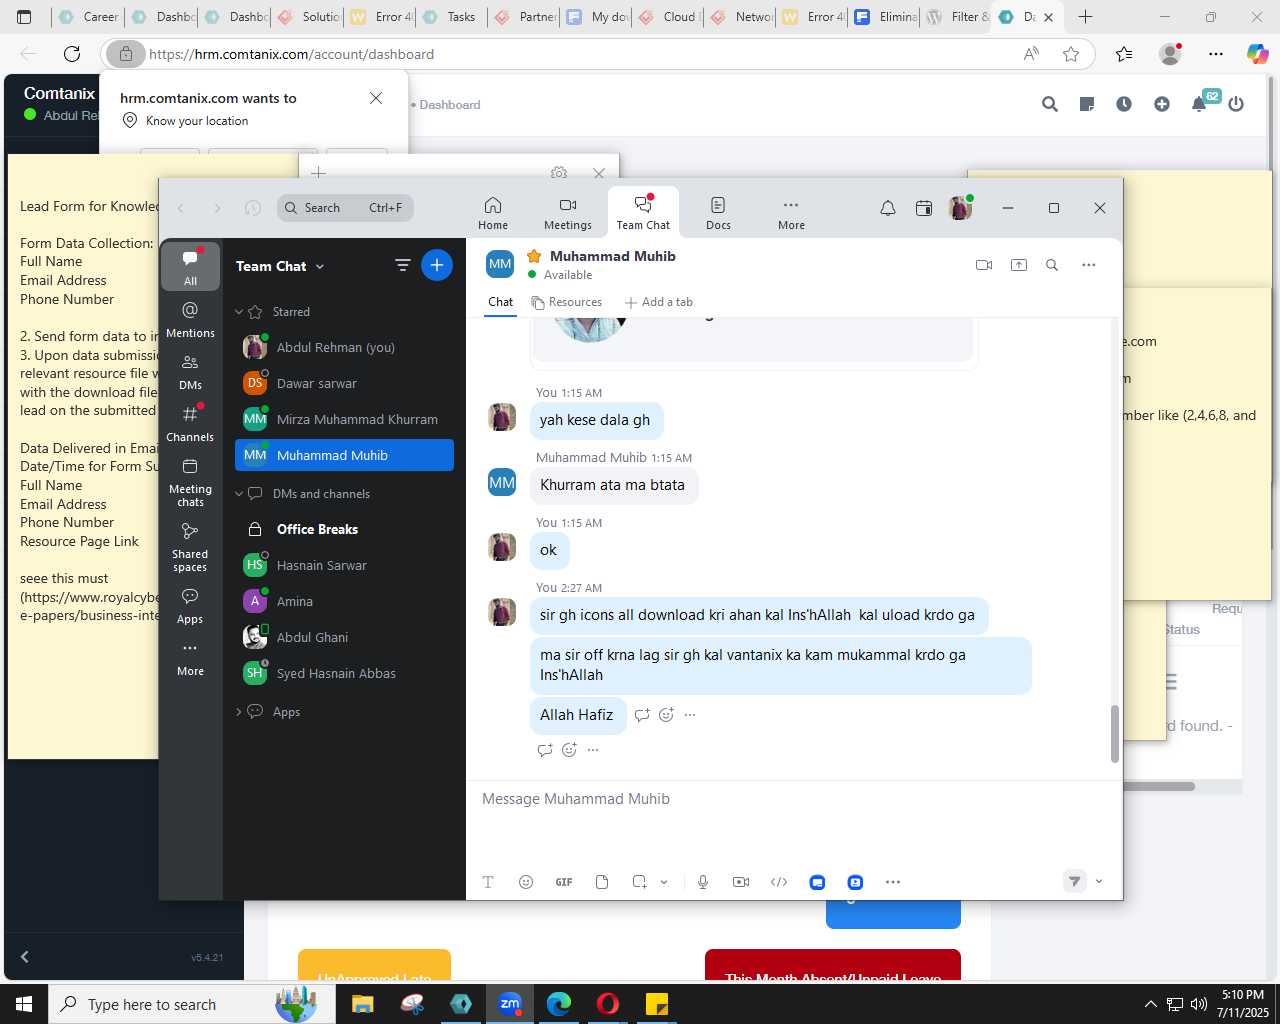The width and height of the screenshot is (1280, 1024).
Task: Start video call with Muhammad Muhib
Action: [984, 265]
